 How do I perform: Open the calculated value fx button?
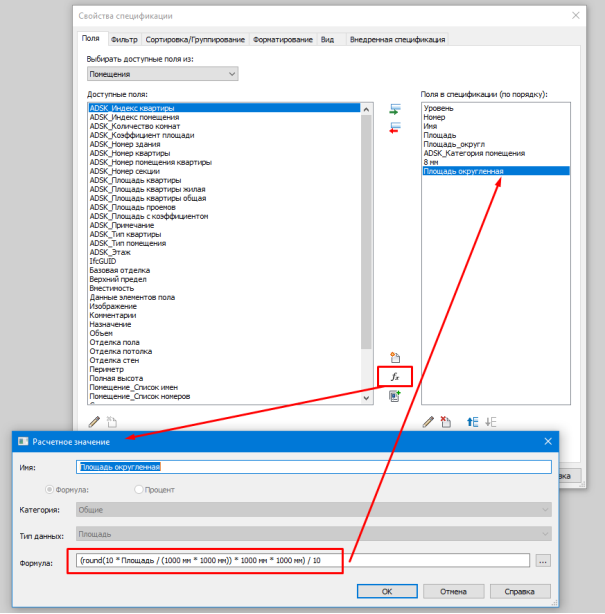pos(395,377)
